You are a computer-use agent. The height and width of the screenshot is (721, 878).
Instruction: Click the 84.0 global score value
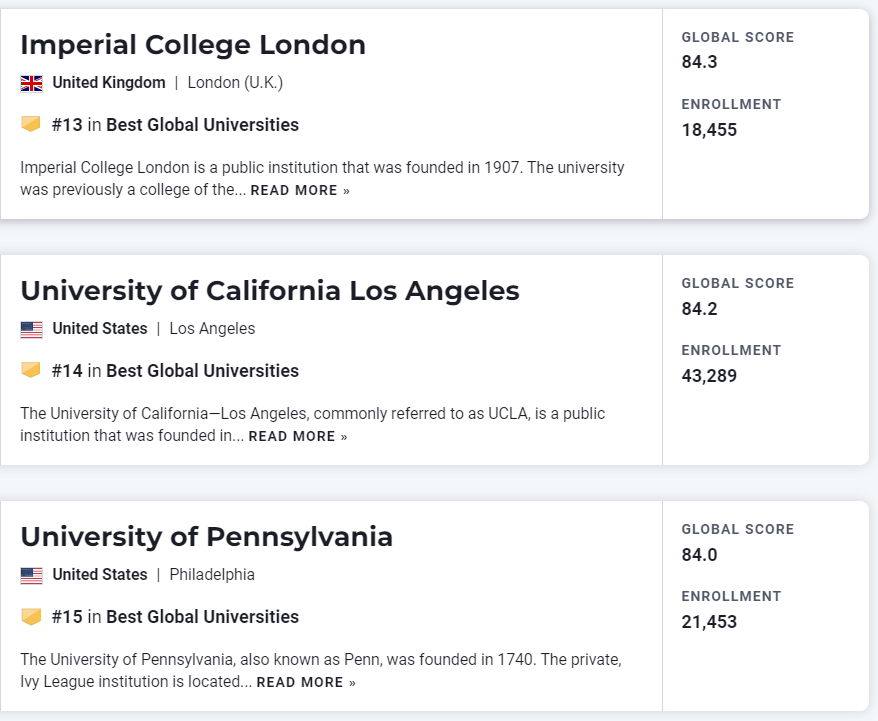700,555
